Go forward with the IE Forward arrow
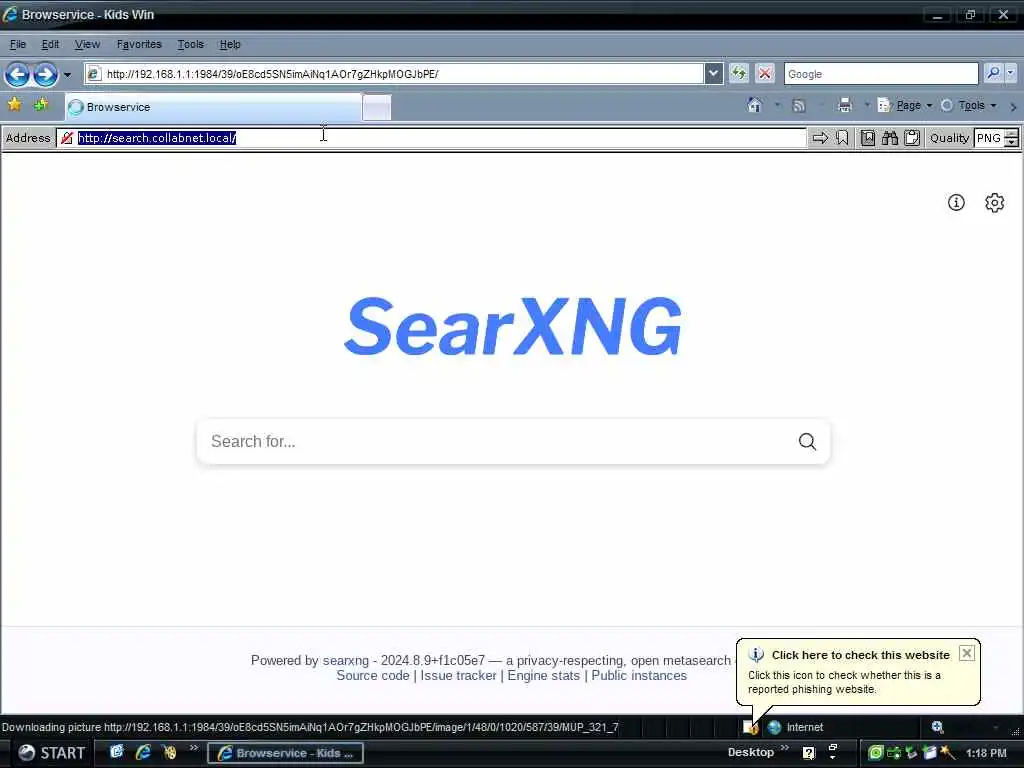The width and height of the screenshot is (1024, 768). pos(46,74)
